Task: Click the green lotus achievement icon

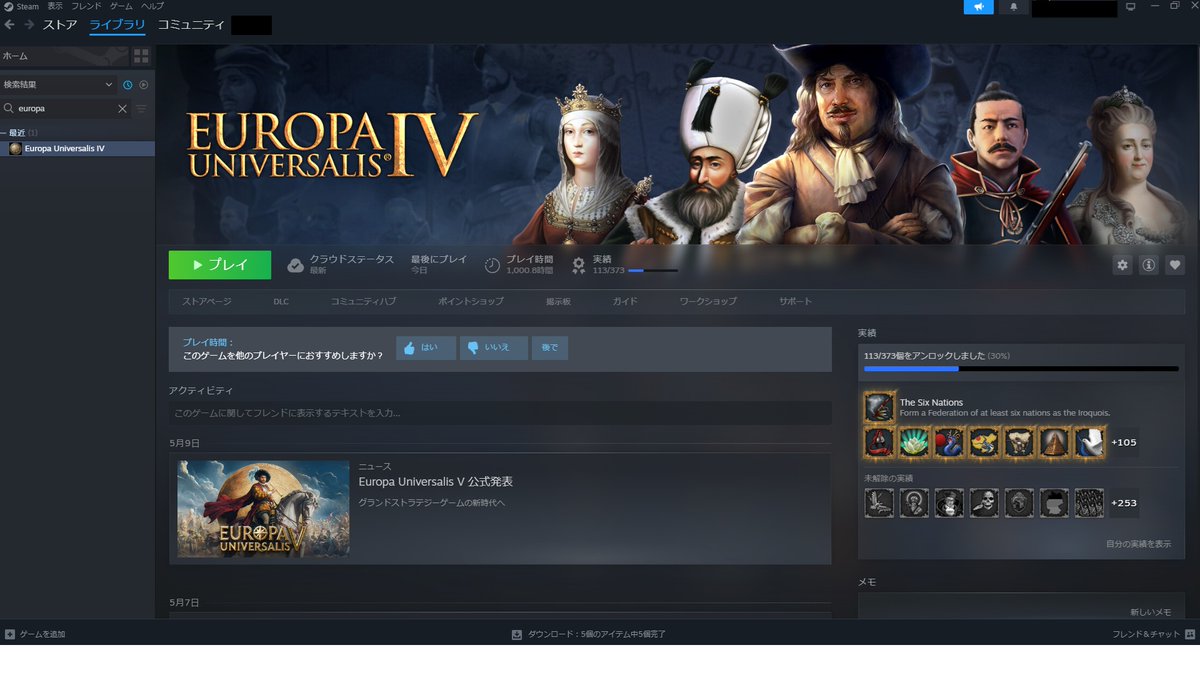Action: (914, 443)
